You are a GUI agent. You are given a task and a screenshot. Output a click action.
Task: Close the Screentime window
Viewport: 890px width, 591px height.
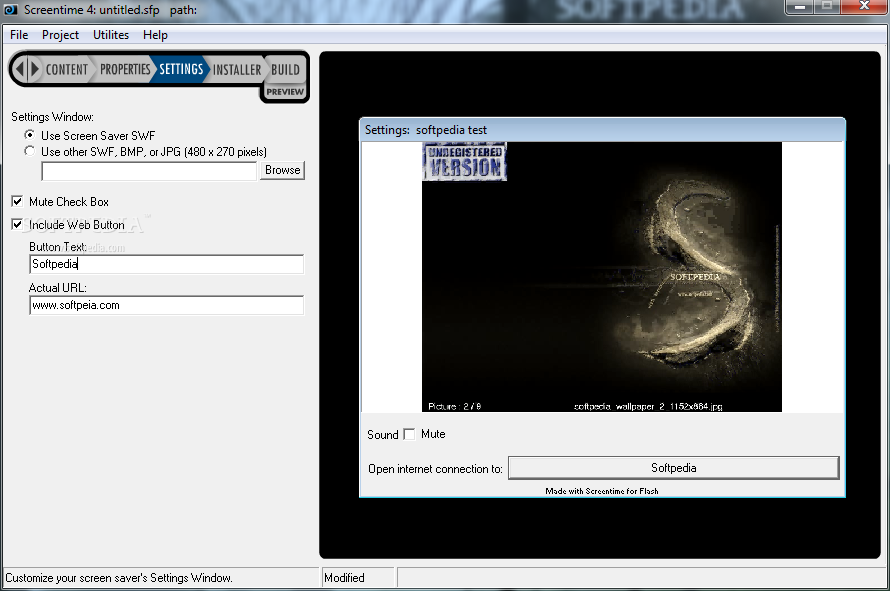(864, 7)
